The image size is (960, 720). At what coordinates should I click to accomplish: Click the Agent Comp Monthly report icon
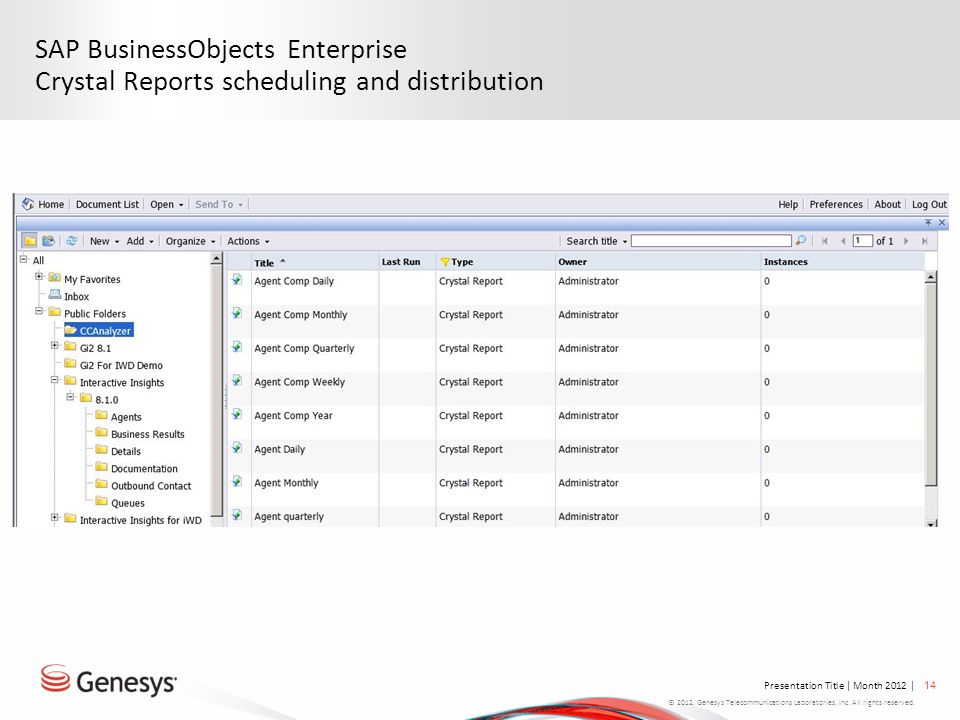point(237,313)
